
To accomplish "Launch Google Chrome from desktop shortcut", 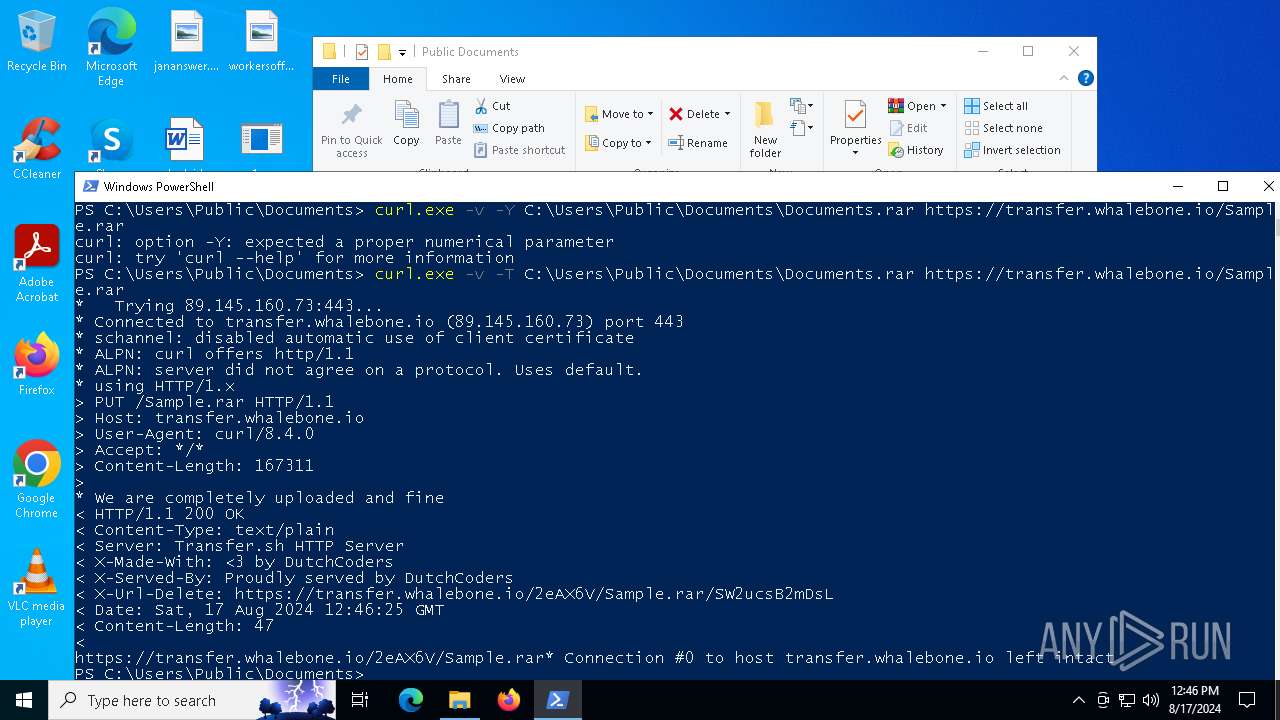I will coord(37,479).
